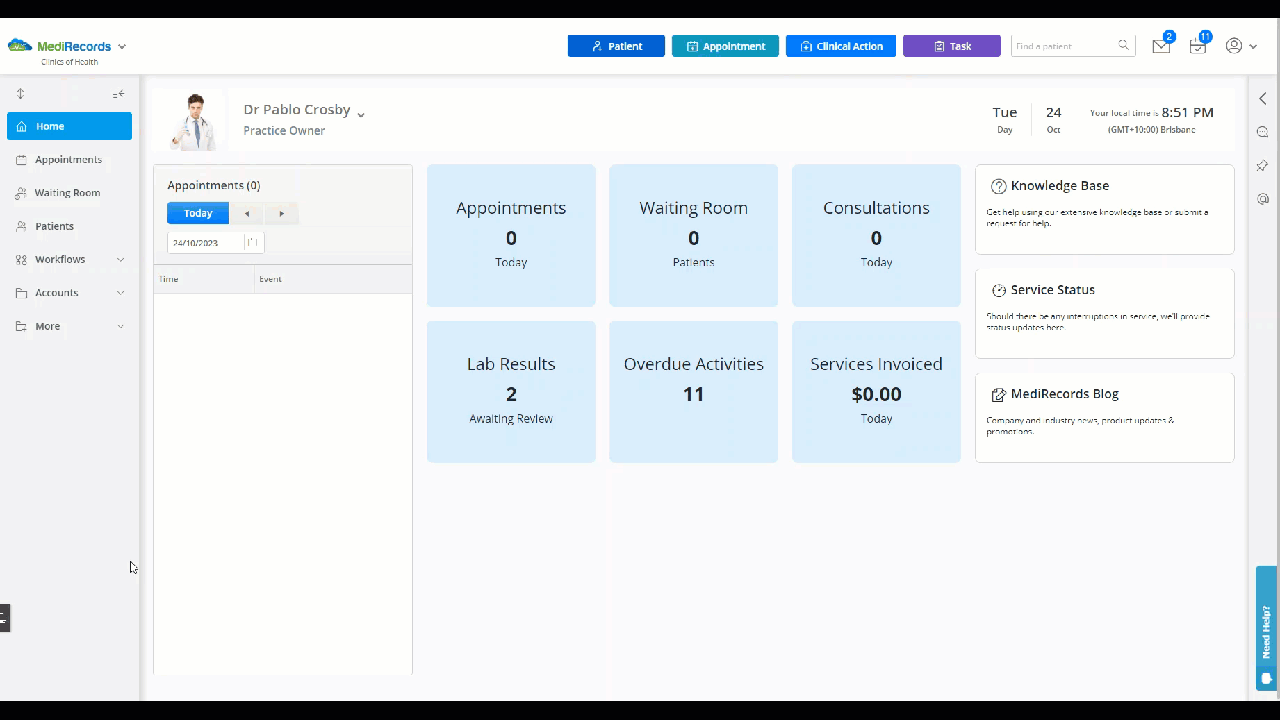Click the Patients person icon in sidebar

pos(22,226)
